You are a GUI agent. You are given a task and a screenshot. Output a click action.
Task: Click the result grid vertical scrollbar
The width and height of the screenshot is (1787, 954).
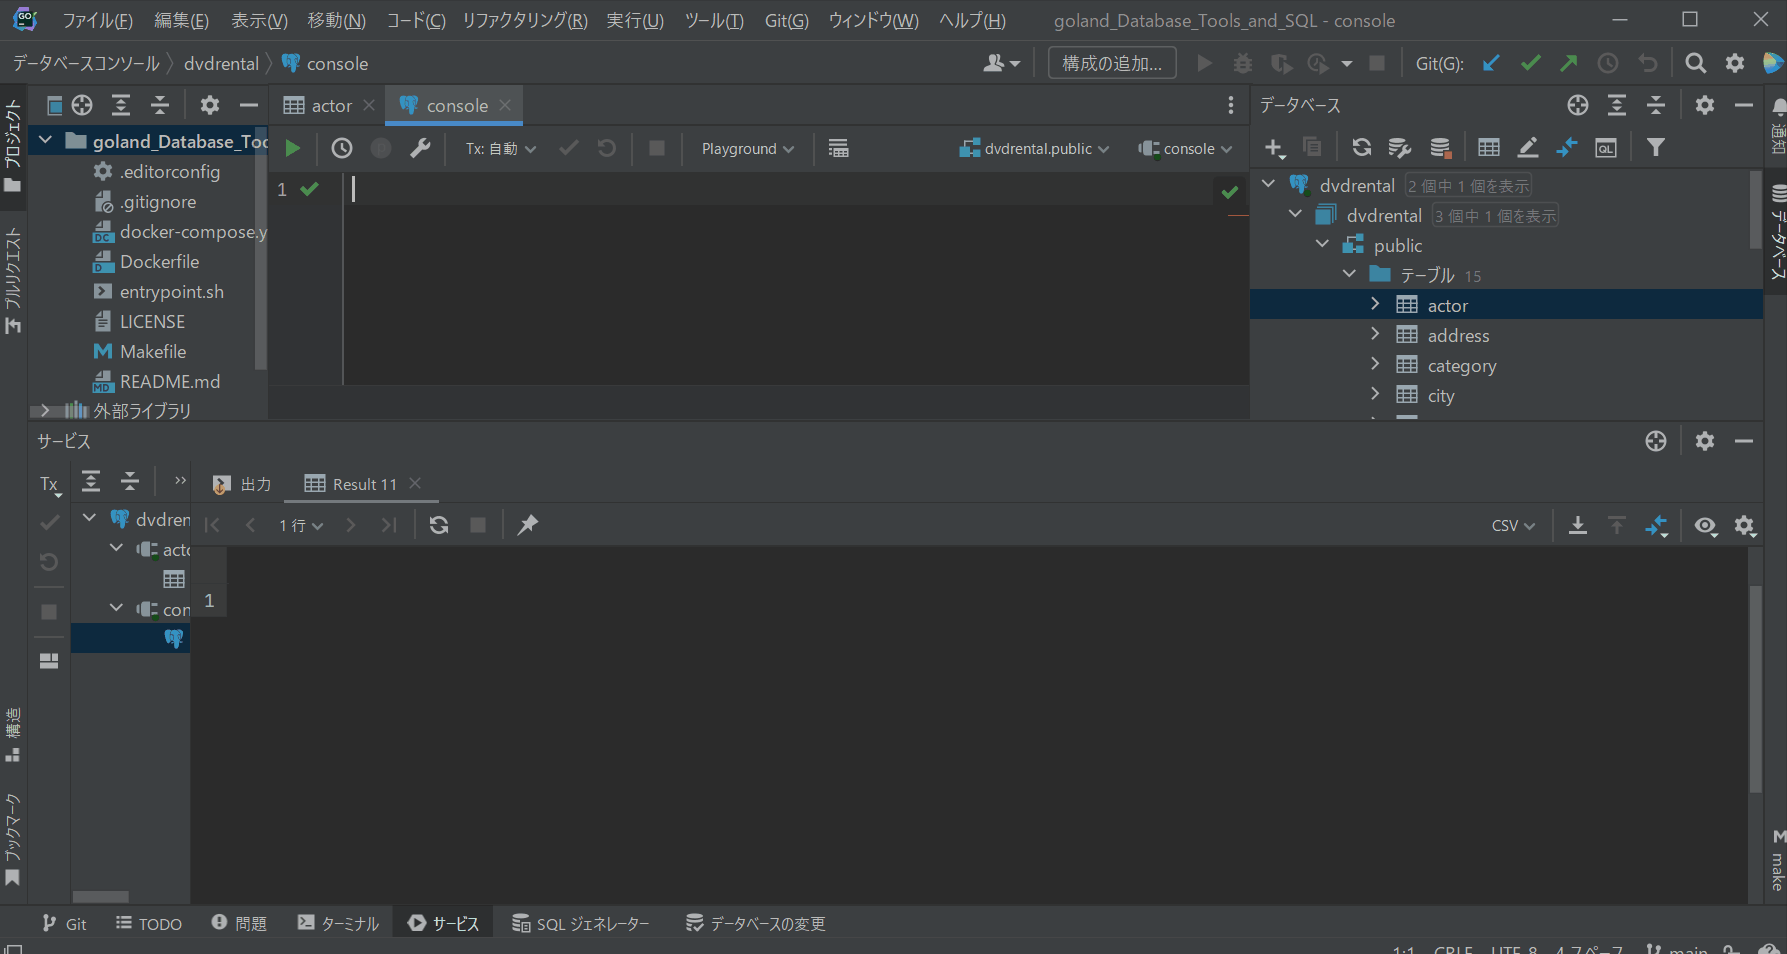1755,690
